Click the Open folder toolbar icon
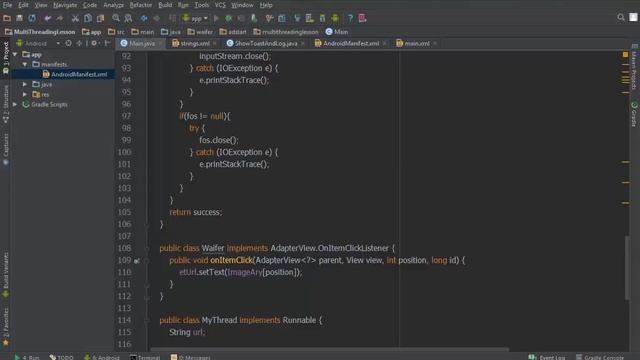 pyautogui.click(x=7, y=18)
